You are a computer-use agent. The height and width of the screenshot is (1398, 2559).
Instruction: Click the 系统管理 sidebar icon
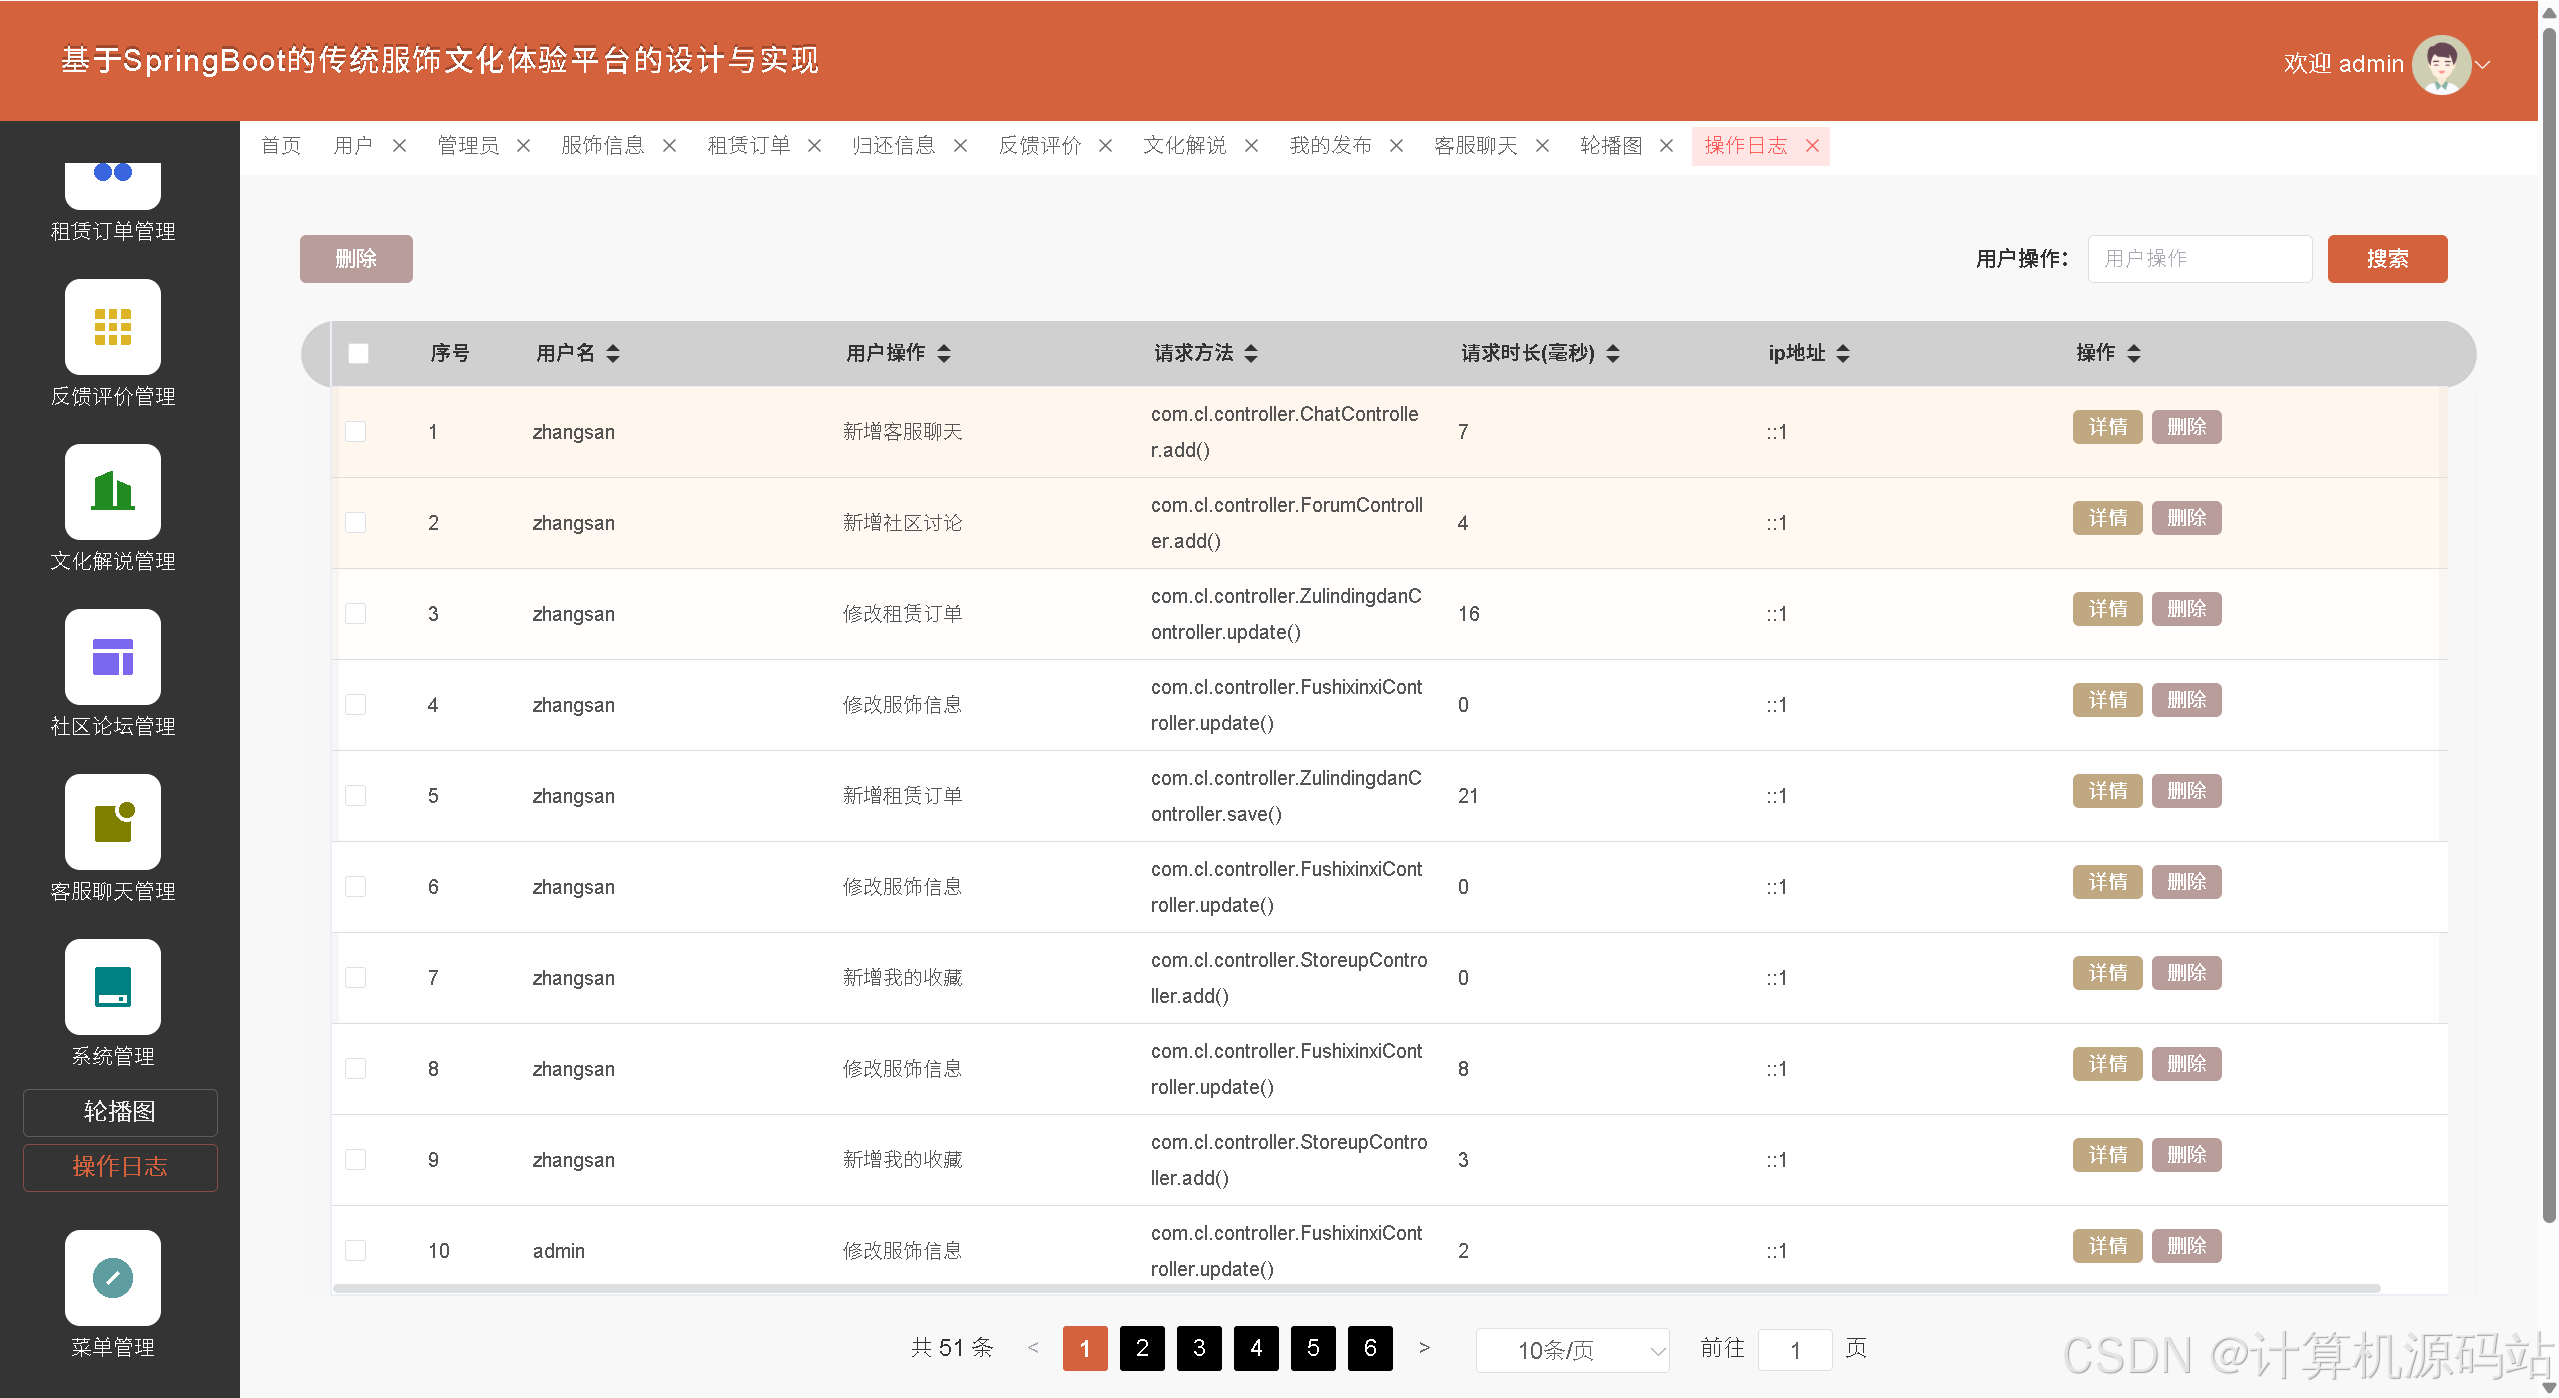click(x=112, y=987)
